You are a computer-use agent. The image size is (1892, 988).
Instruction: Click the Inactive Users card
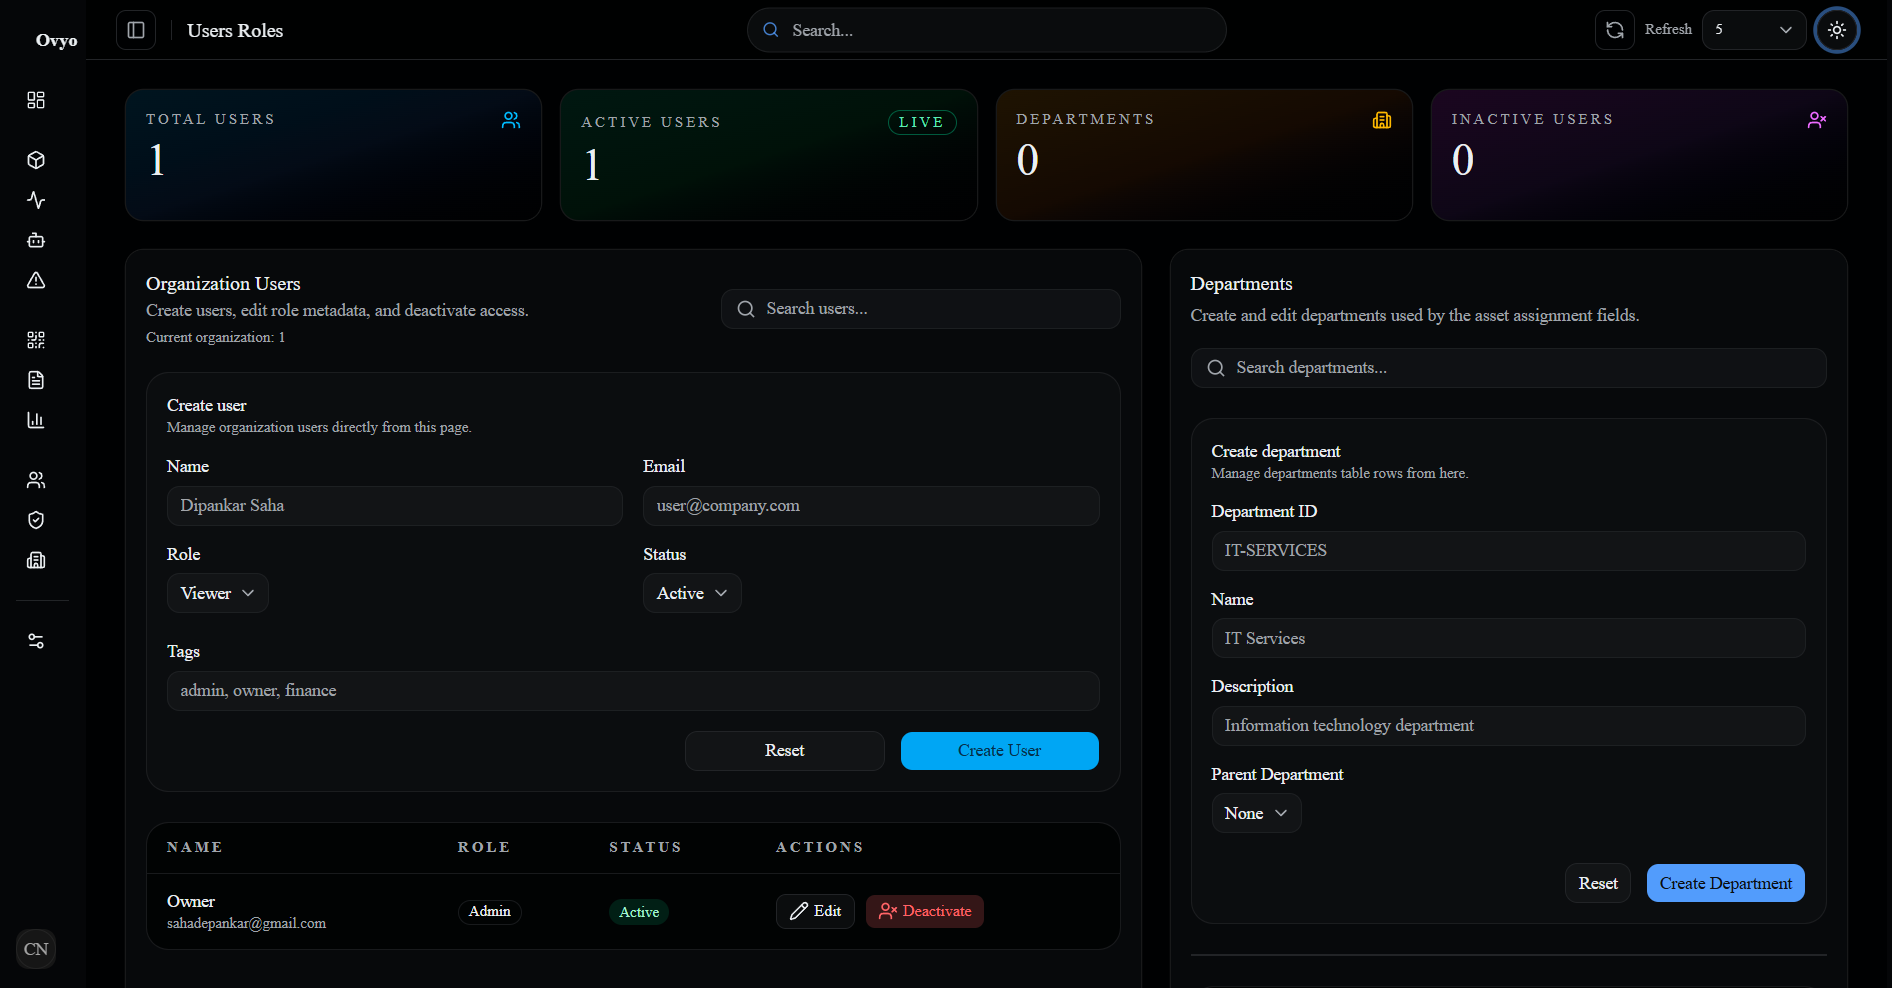point(1638,155)
